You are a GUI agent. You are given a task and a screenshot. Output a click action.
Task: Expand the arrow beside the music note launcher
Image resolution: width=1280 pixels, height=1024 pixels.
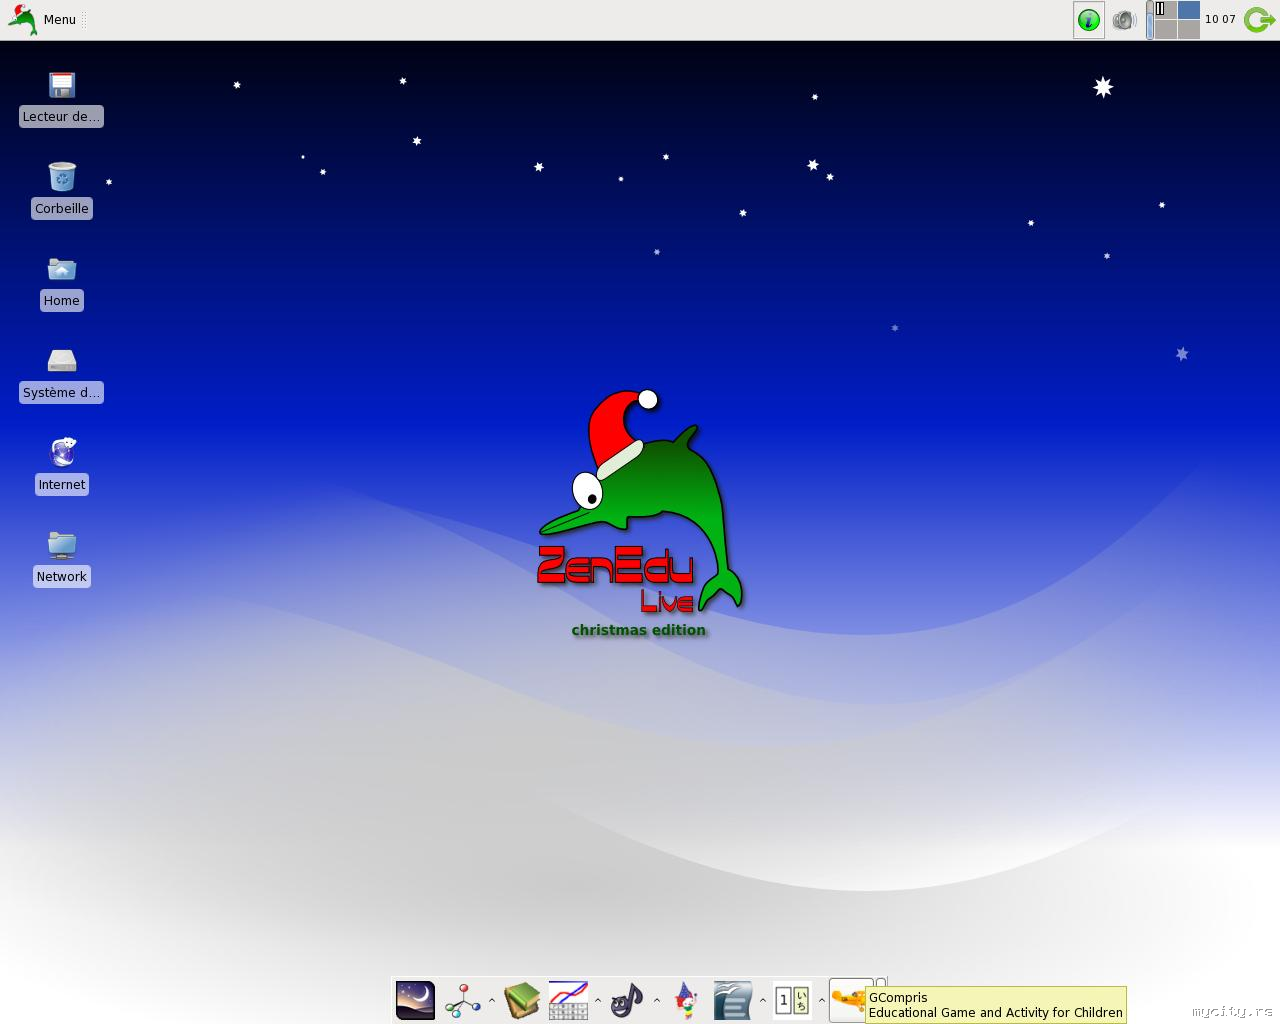pyautogui.click(x=657, y=1000)
